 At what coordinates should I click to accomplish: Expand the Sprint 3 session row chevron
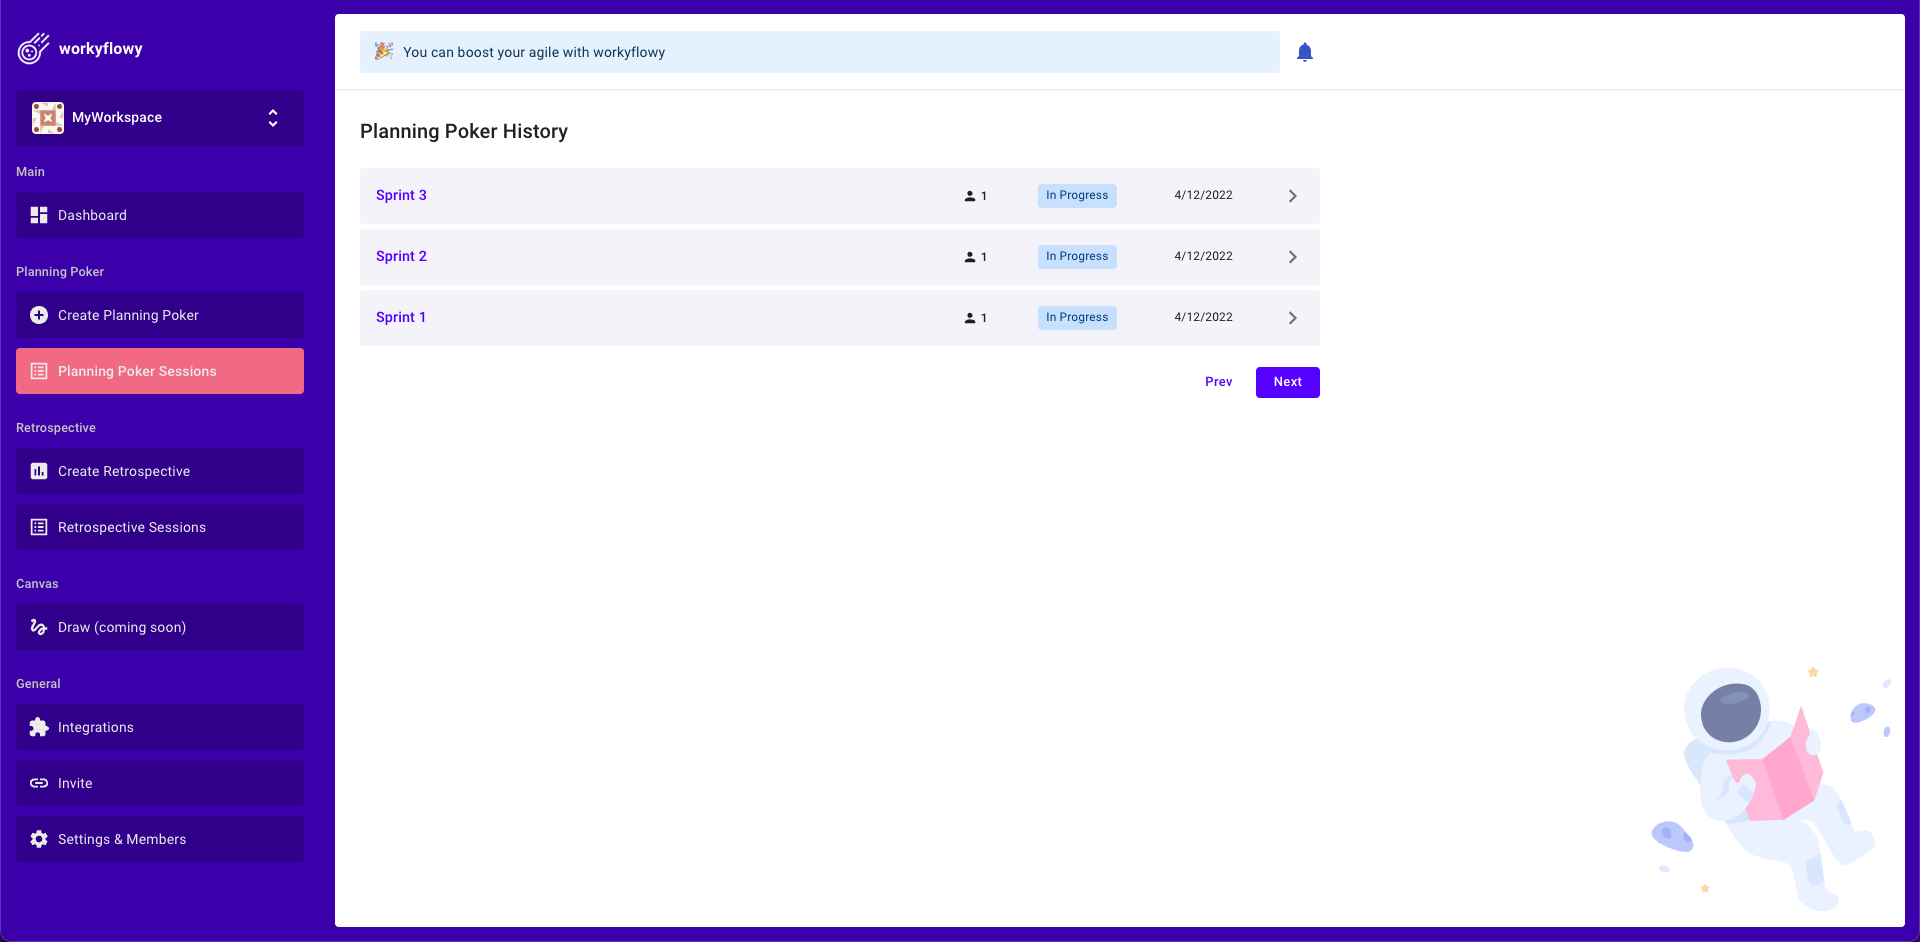click(x=1292, y=195)
